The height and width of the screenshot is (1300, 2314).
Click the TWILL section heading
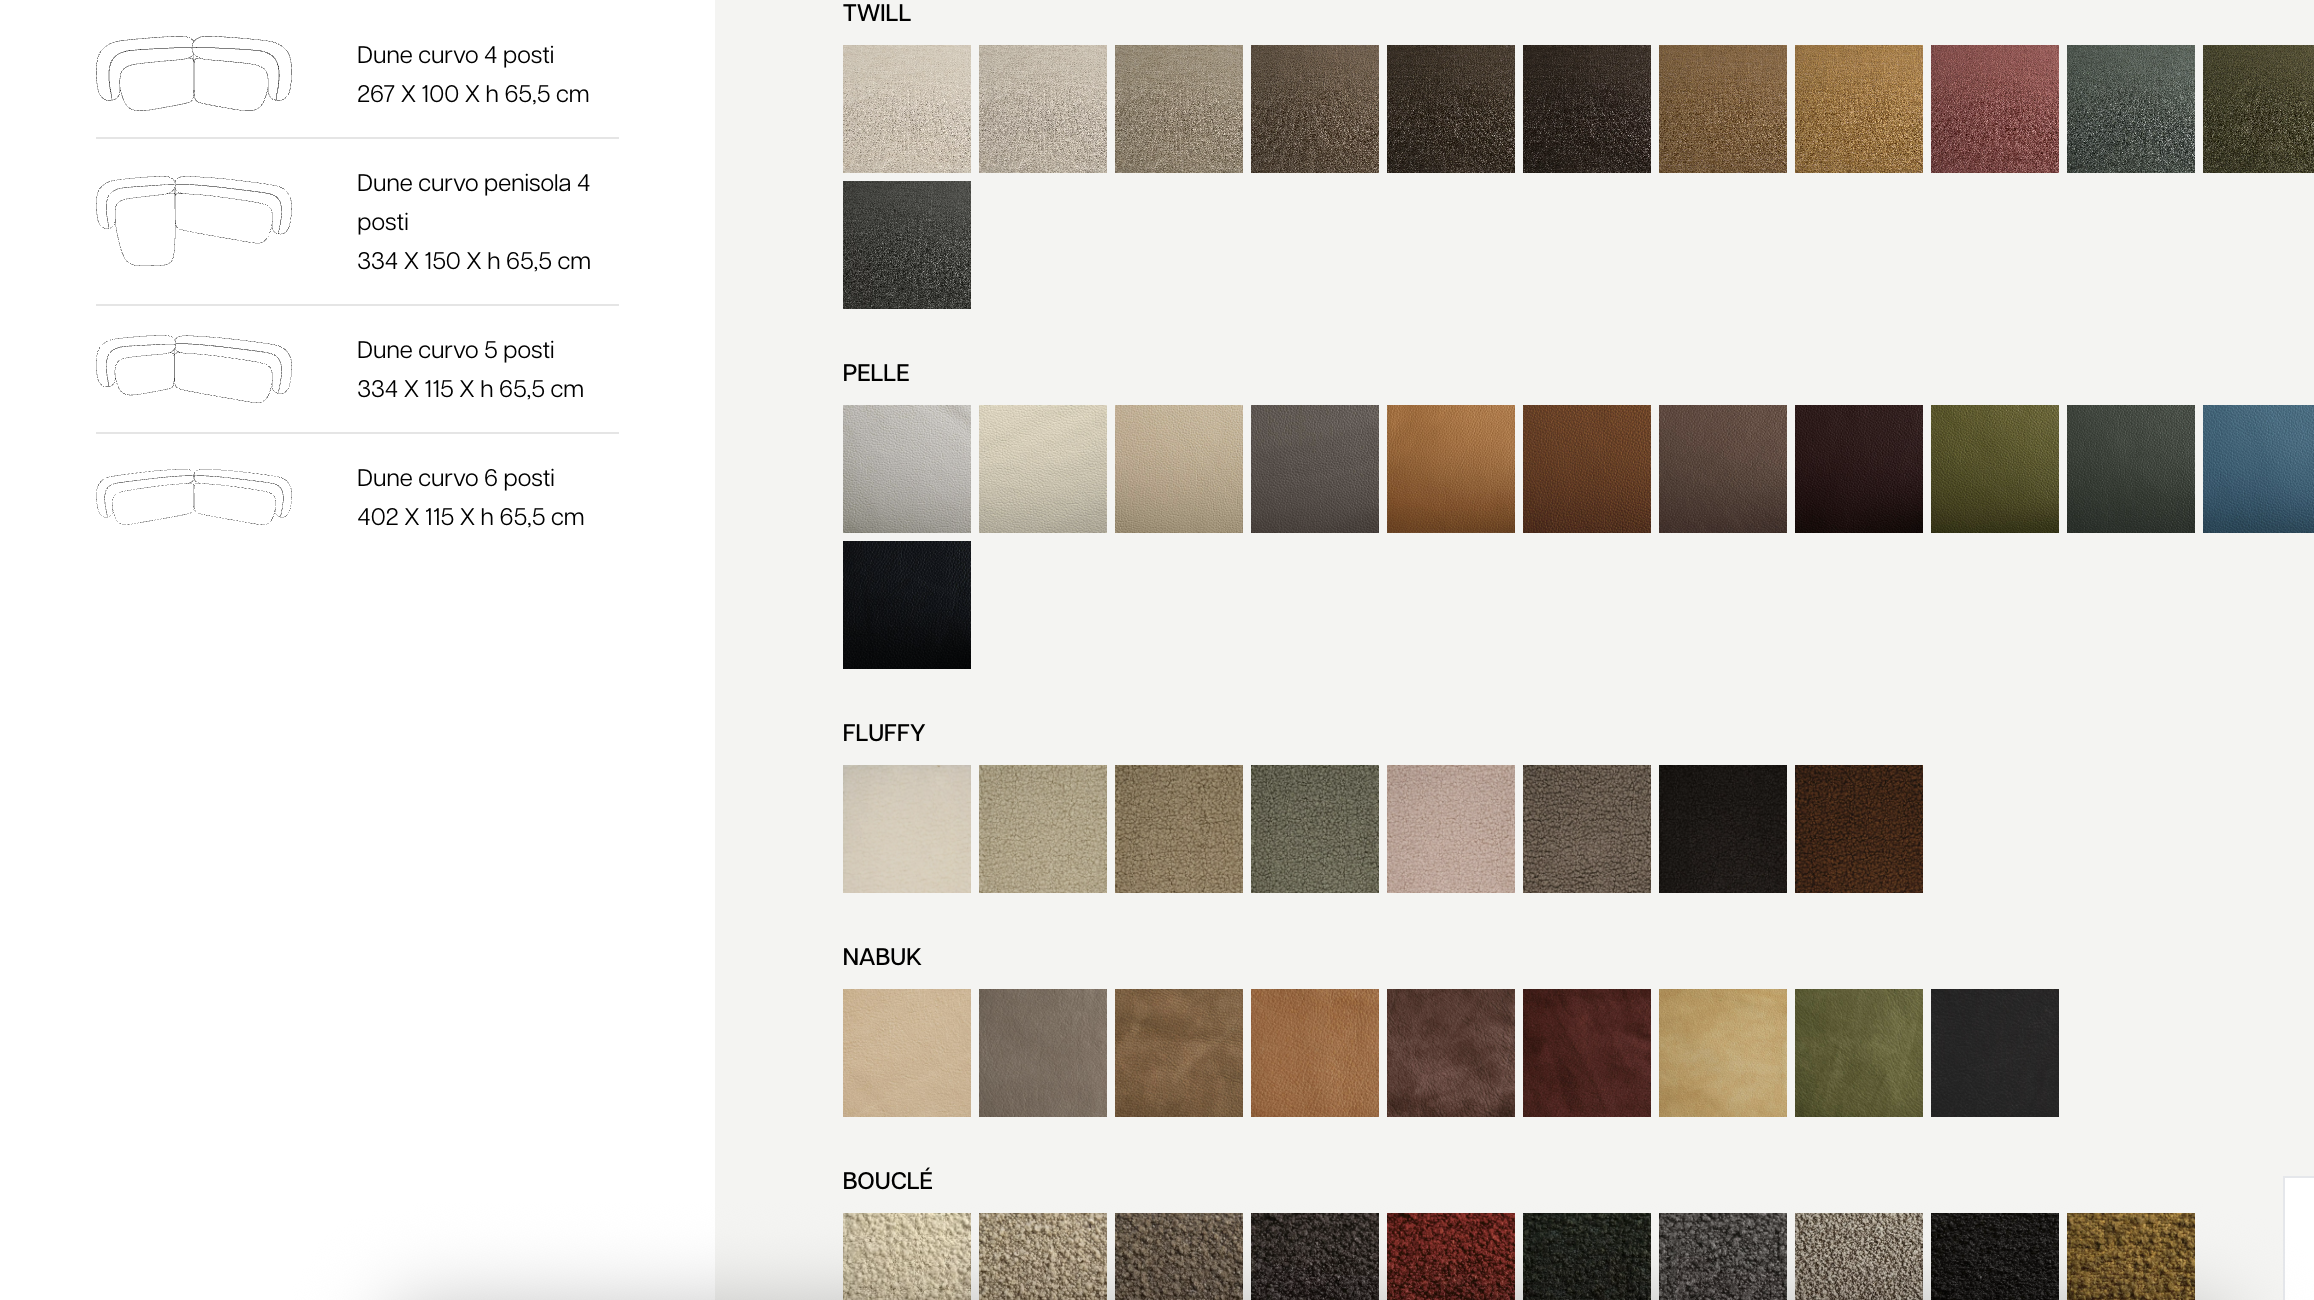point(877,13)
